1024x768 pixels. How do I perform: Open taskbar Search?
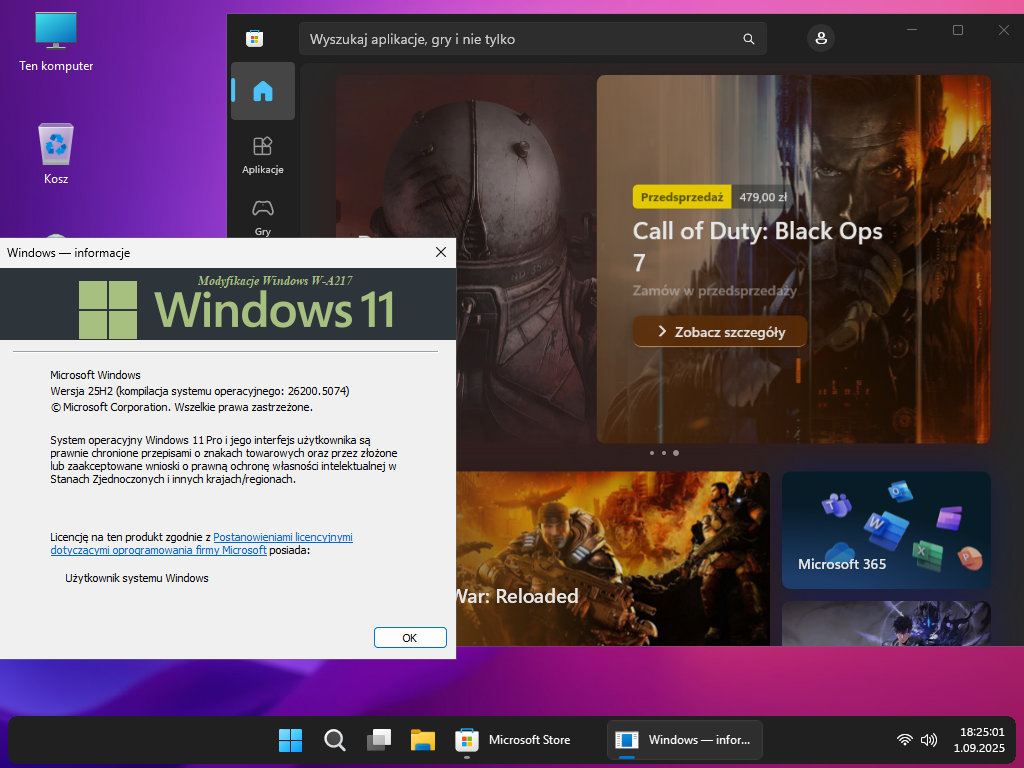point(335,740)
